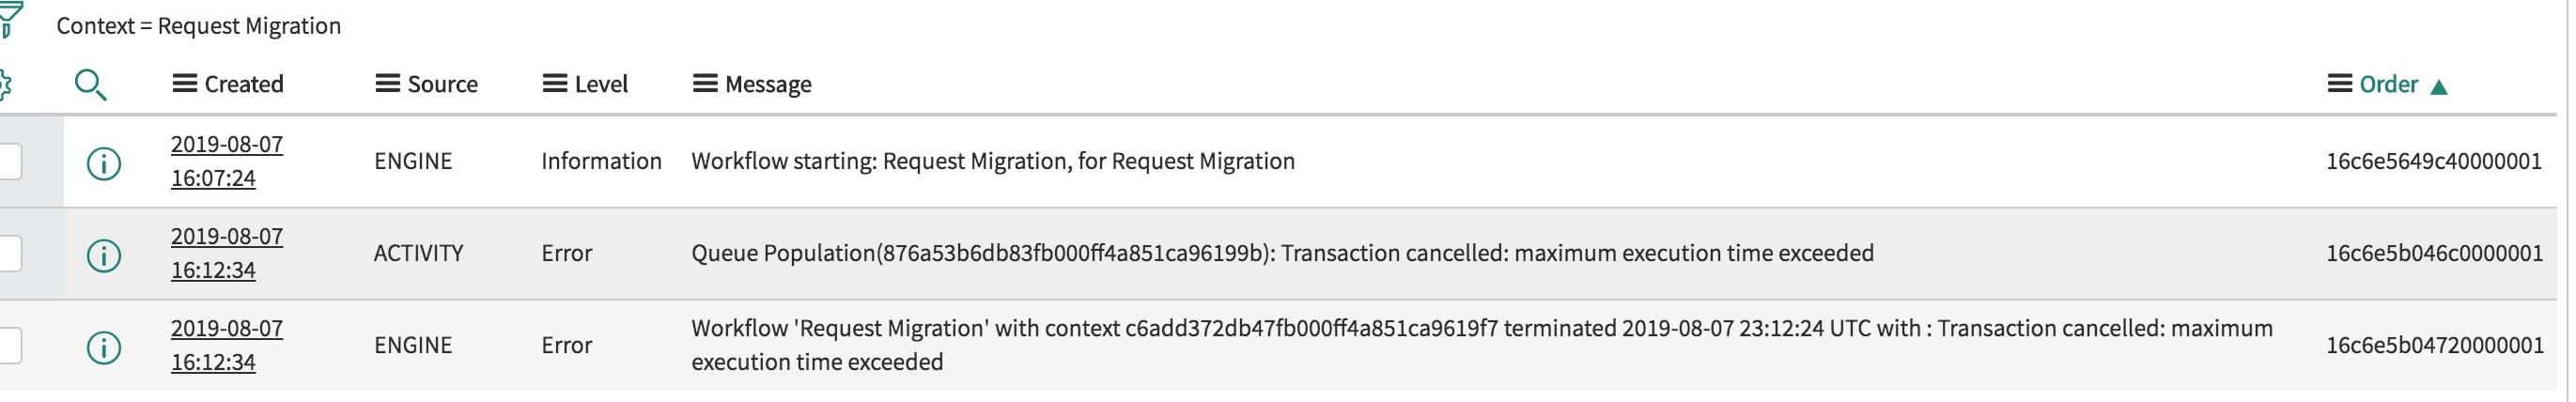Image resolution: width=2576 pixels, height=402 pixels.
Task: Open record created 2019-08-07 16:07:24
Action: [x=227, y=161]
